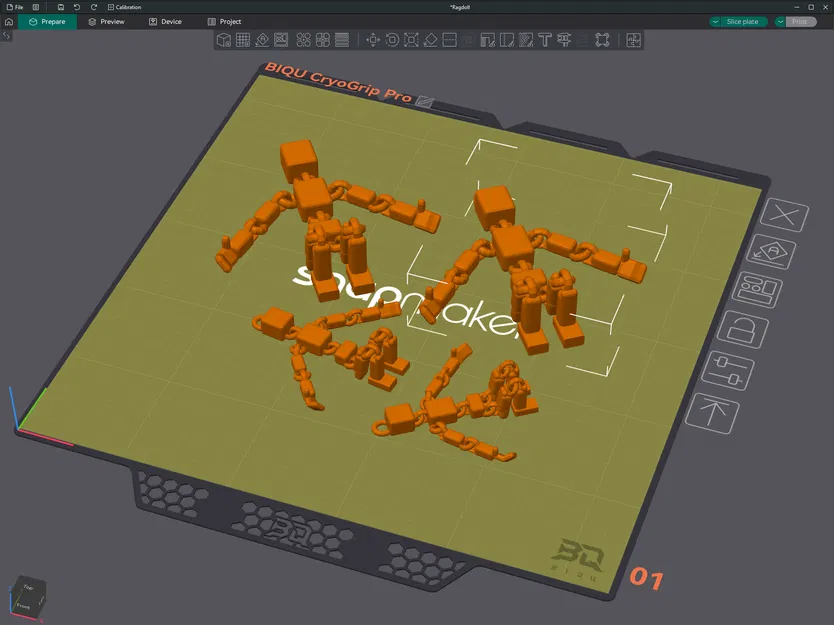Split selection to parts
The height and width of the screenshot is (625, 834).
323,40
